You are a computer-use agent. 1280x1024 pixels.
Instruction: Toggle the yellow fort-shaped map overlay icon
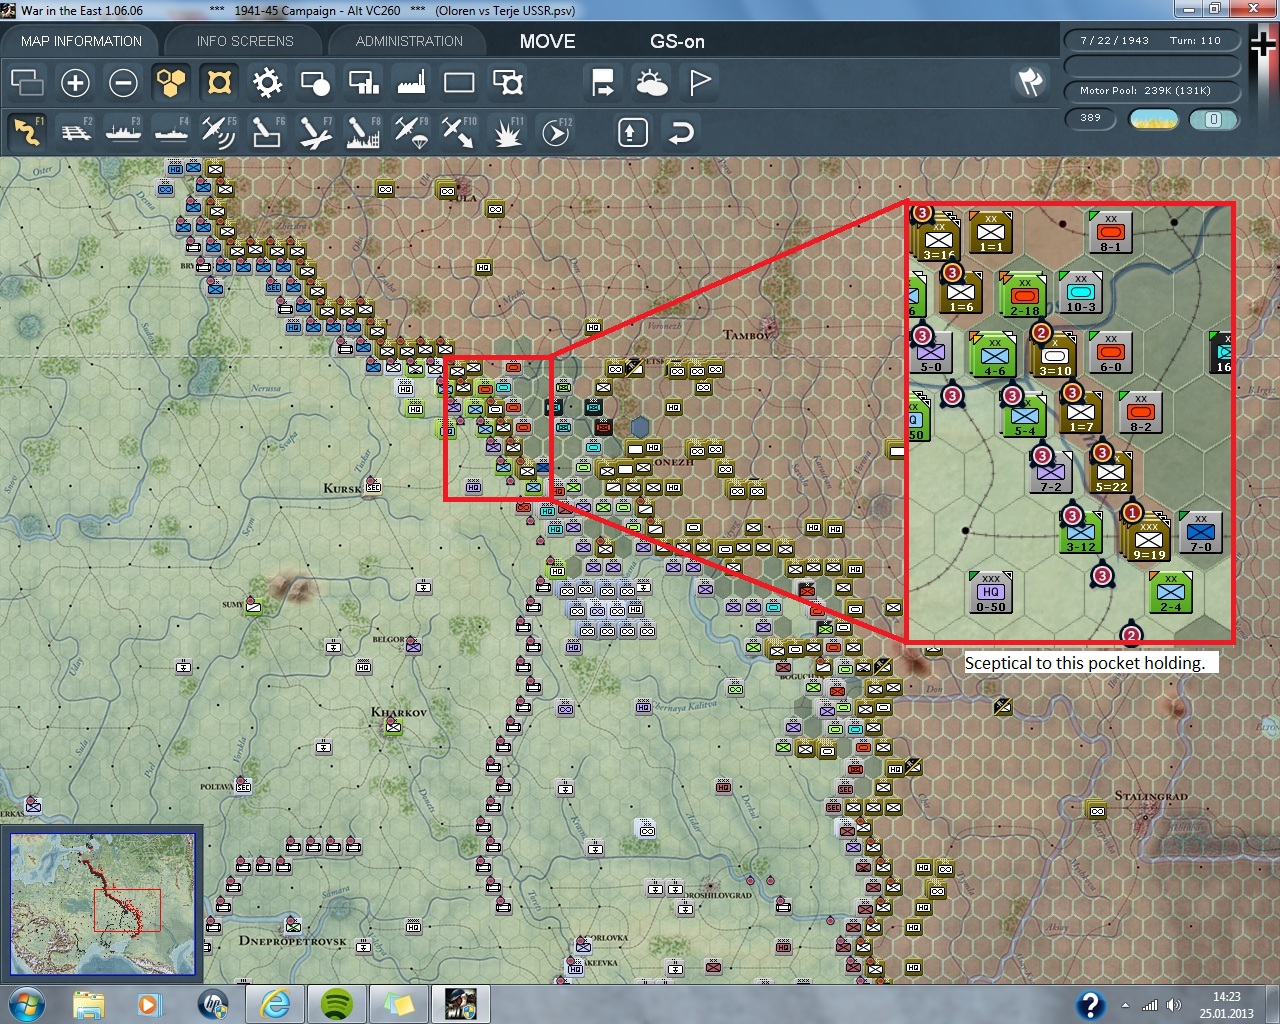click(x=219, y=82)
